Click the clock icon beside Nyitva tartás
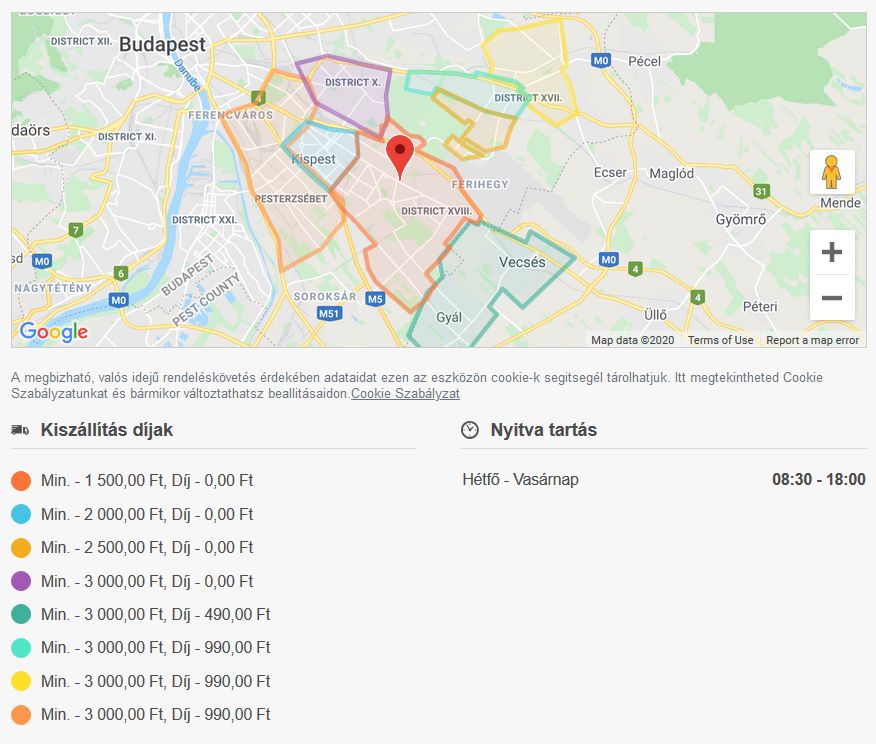This screenshot has width=876, height=744. pyautogui.click(x=470, y=430)
